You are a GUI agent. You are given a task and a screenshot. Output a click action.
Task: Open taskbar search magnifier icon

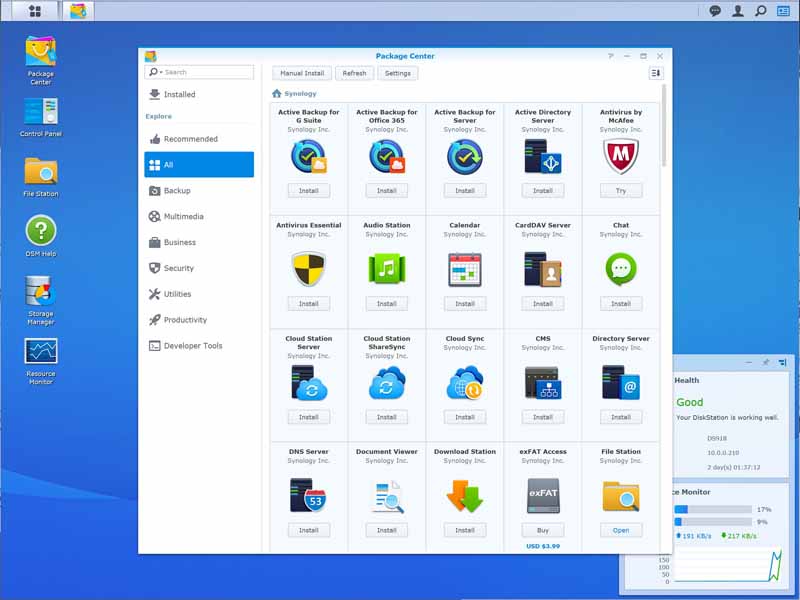[x=761, y=11]
